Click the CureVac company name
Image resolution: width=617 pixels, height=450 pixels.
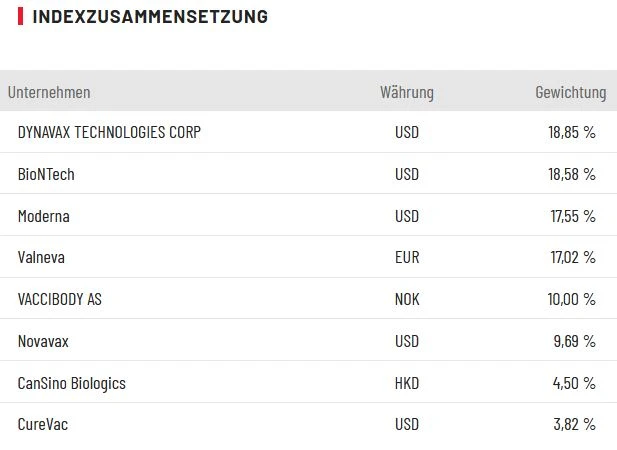click(43, 424)
